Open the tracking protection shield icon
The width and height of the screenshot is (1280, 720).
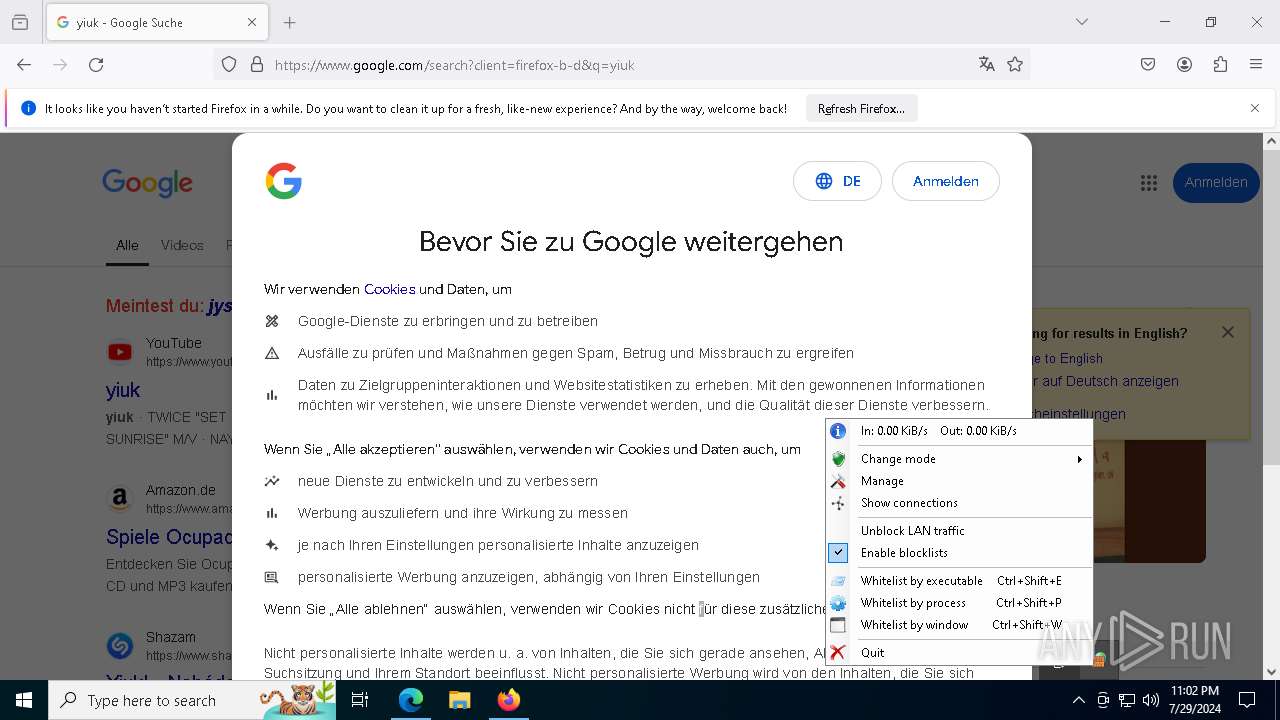click(229, 65)
